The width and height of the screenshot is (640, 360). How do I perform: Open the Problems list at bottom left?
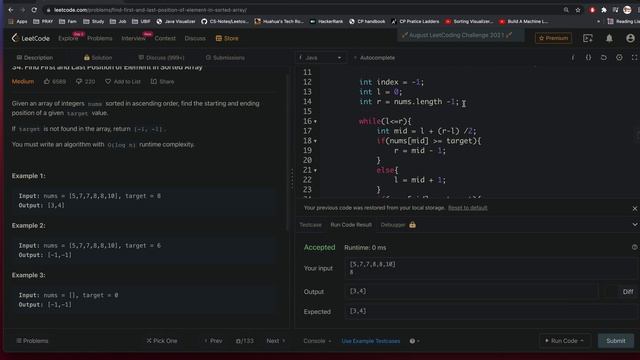click(32, 341)
